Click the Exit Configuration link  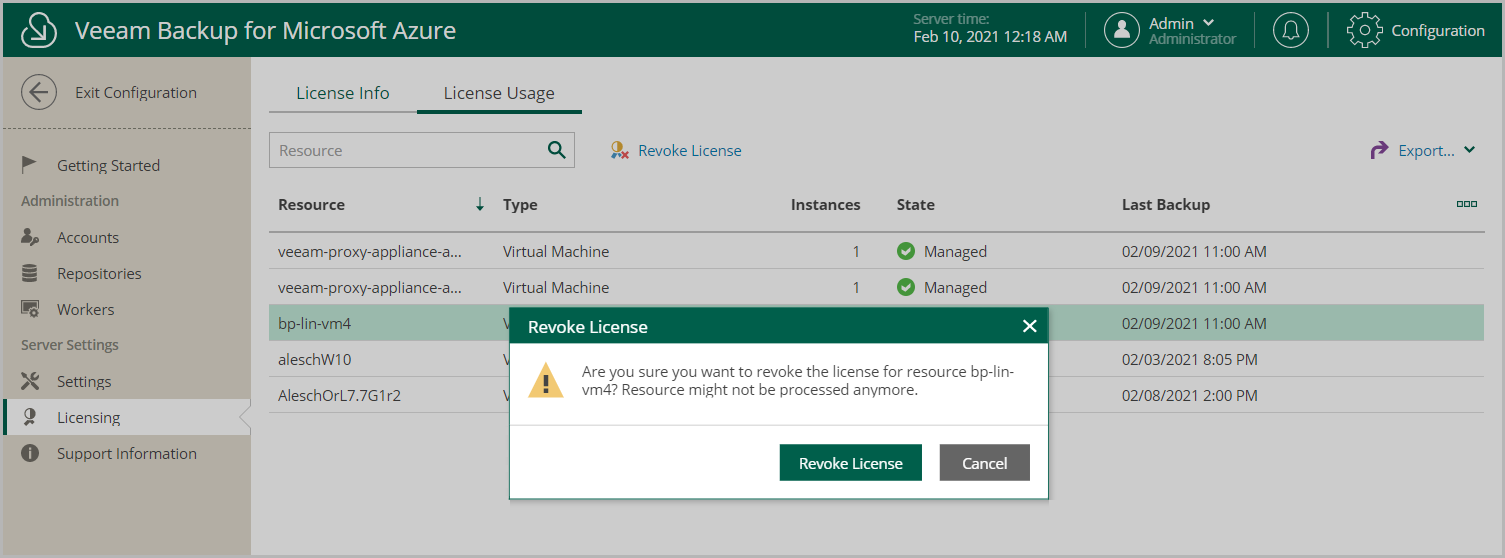click(x=136, y=93)
